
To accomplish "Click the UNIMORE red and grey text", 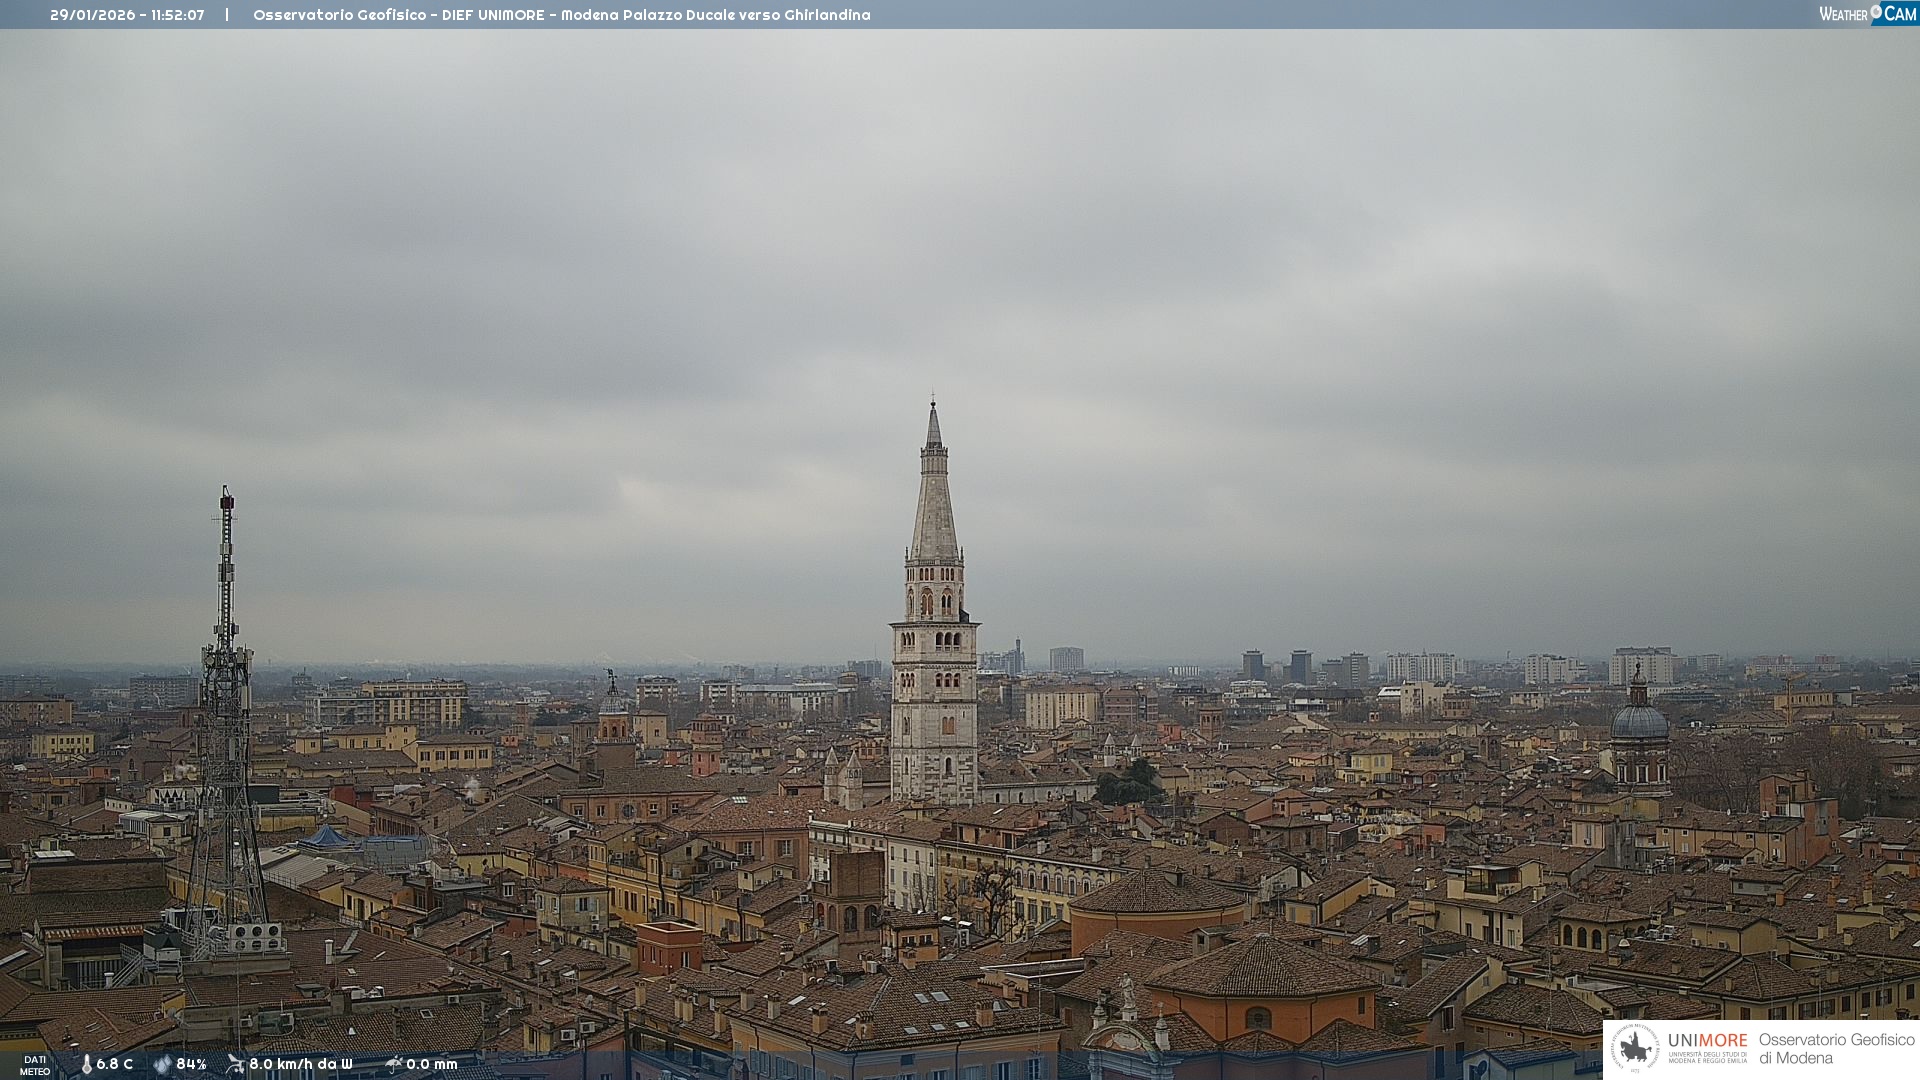I will tap(1707, 1040).
